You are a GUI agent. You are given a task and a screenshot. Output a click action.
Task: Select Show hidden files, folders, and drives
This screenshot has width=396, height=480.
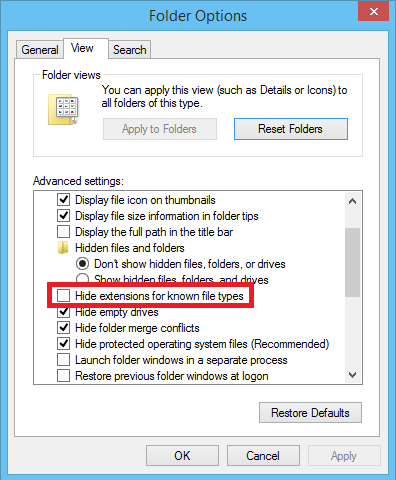tap(82, 279)
